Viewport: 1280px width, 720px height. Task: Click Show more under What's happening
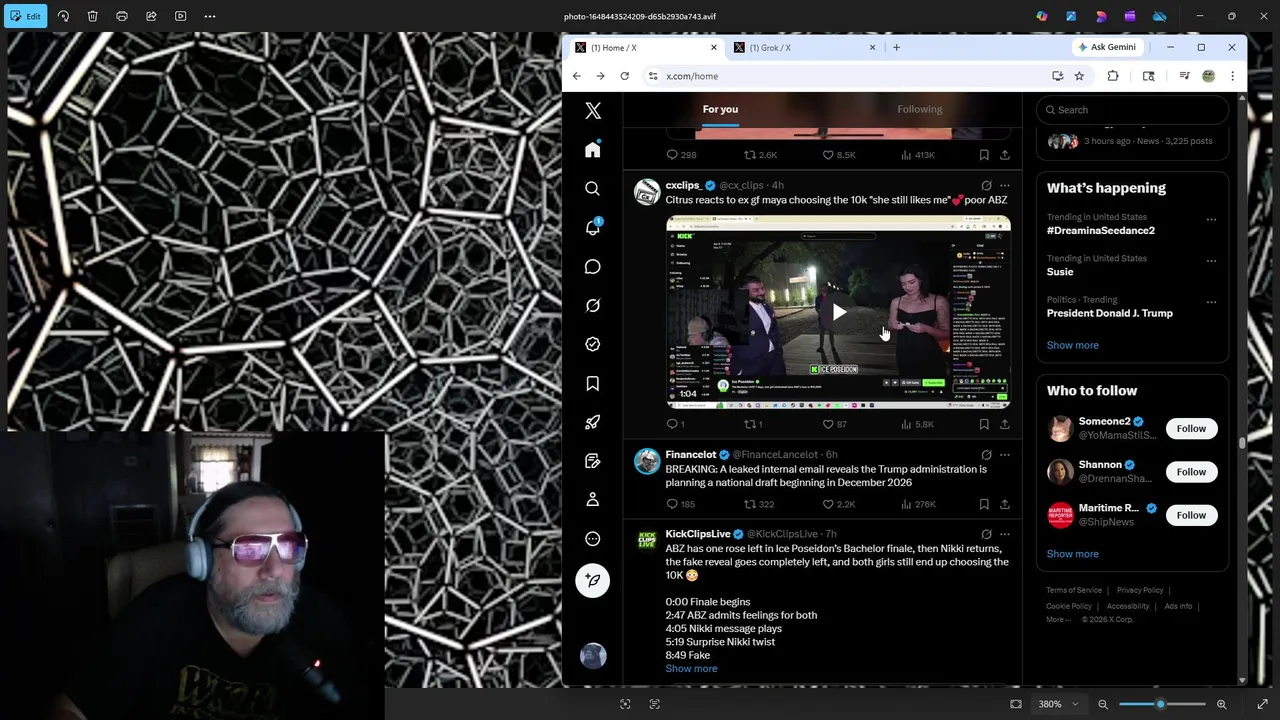tap(1072, 345)
